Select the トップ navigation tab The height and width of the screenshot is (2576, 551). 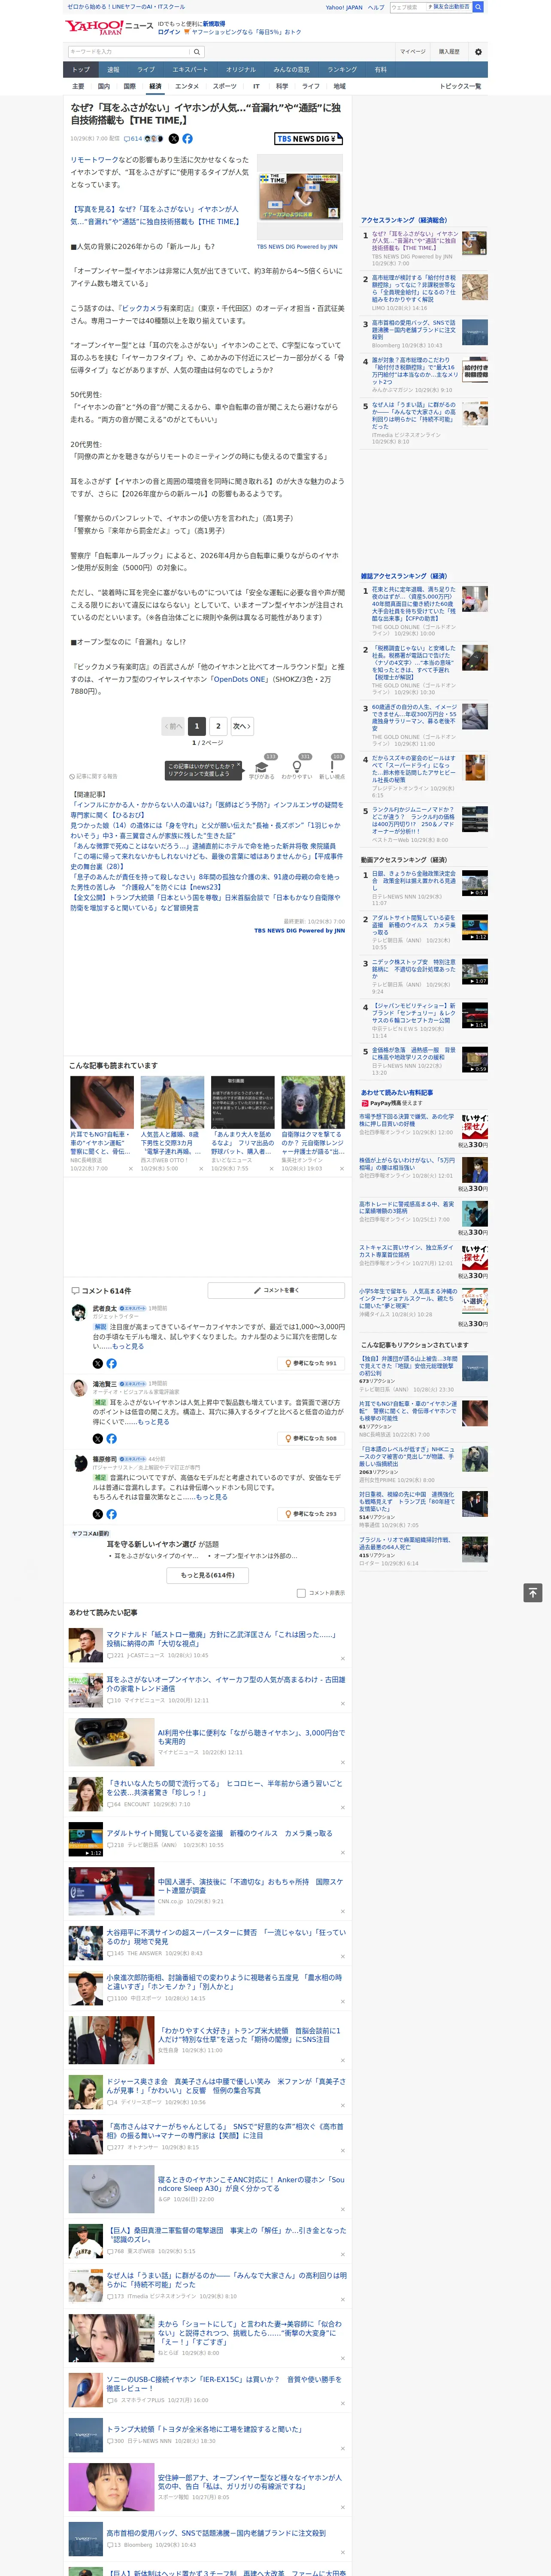tap(81, 70)
